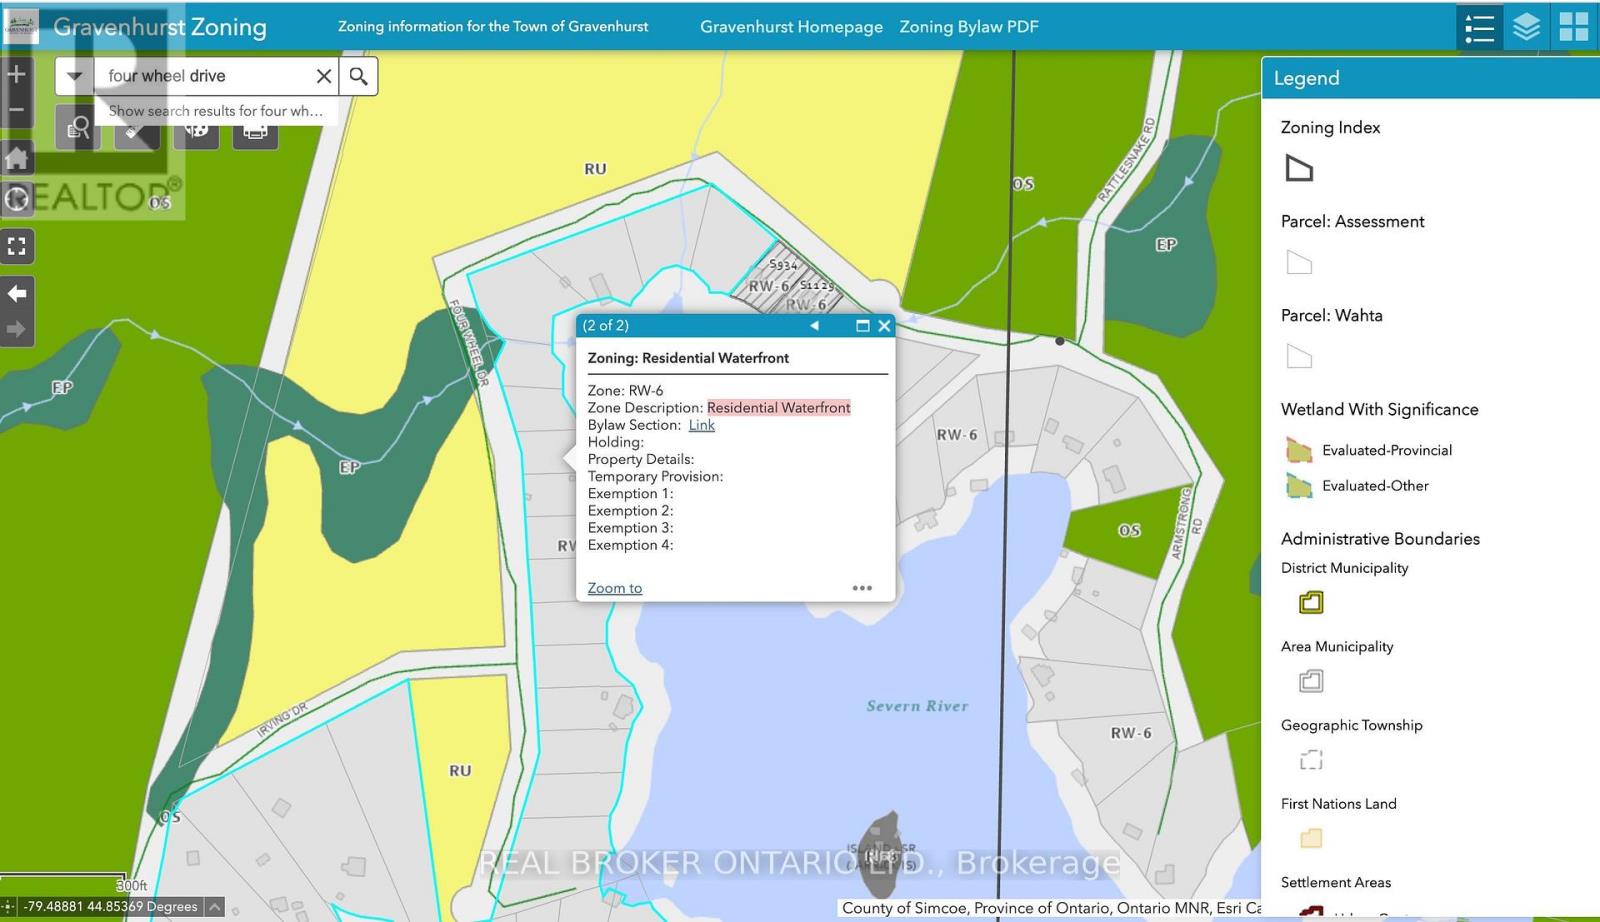This screenshot has height=922, width=1600.
Task: Open popup more options ellipsis
Action: coord(862,588)
